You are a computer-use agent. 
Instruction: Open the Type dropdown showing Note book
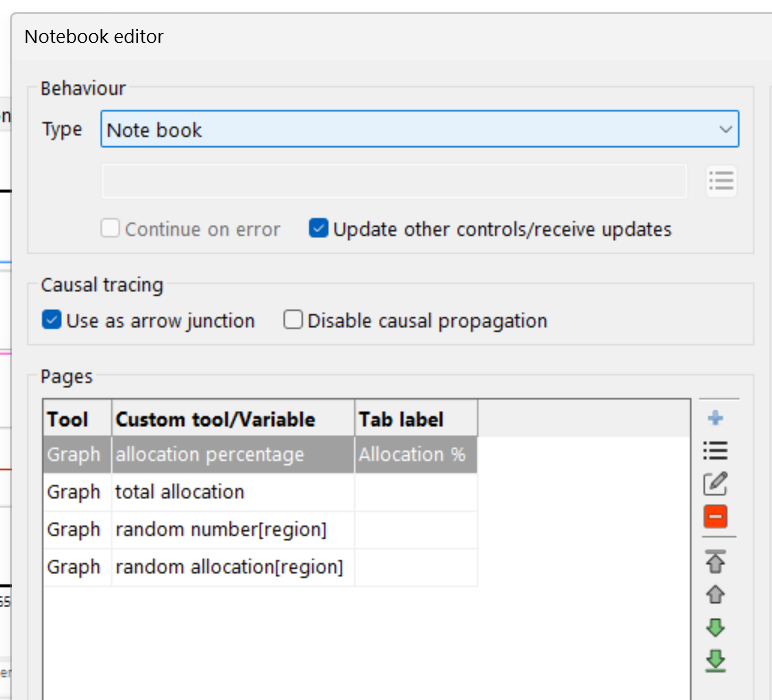click(419, 129)
